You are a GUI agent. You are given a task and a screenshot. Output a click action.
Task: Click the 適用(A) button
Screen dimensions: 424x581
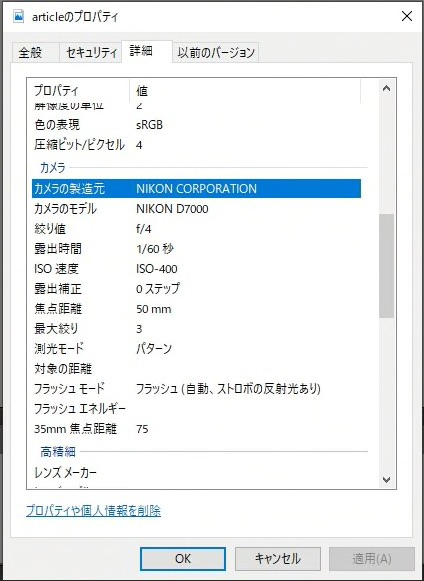click(x=372, y=558)
